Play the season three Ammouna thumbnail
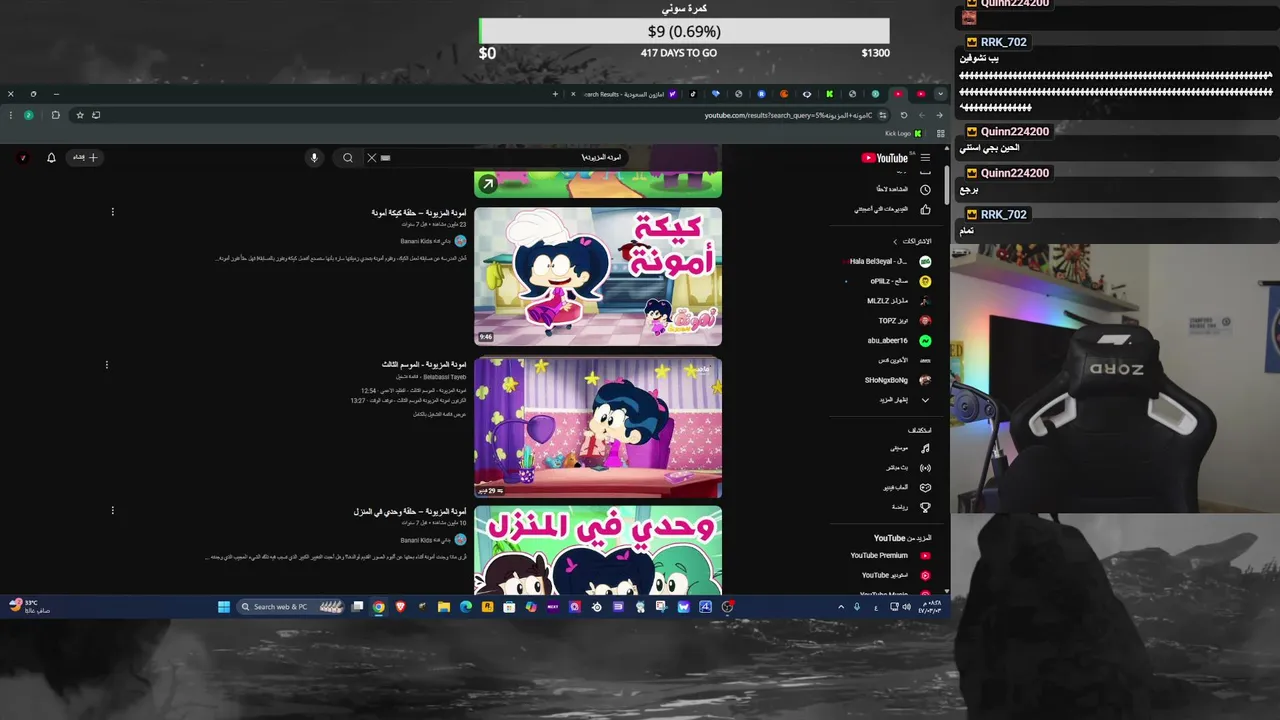This screenshot has height=720, width=1280. tap(598, 428)
